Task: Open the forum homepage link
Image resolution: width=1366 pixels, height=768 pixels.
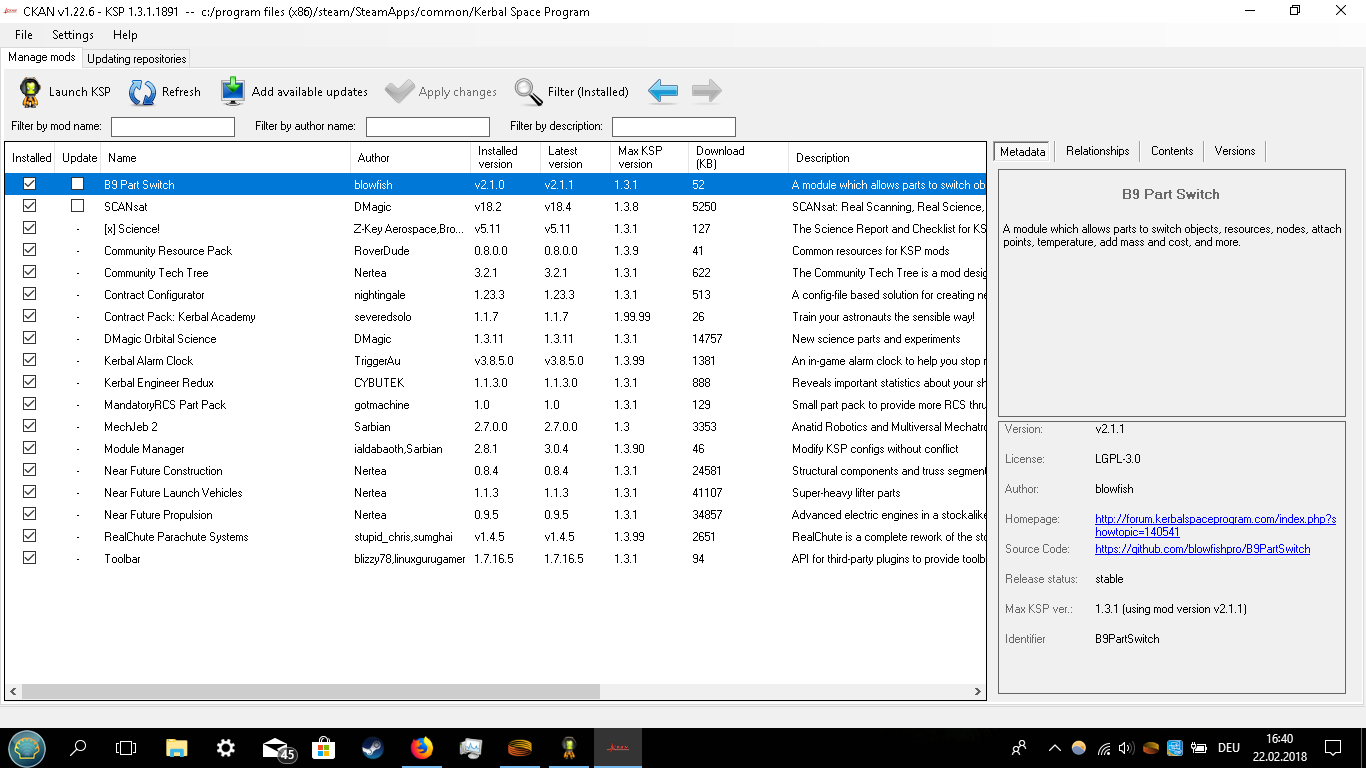Action: click(x=1214, y=520)
